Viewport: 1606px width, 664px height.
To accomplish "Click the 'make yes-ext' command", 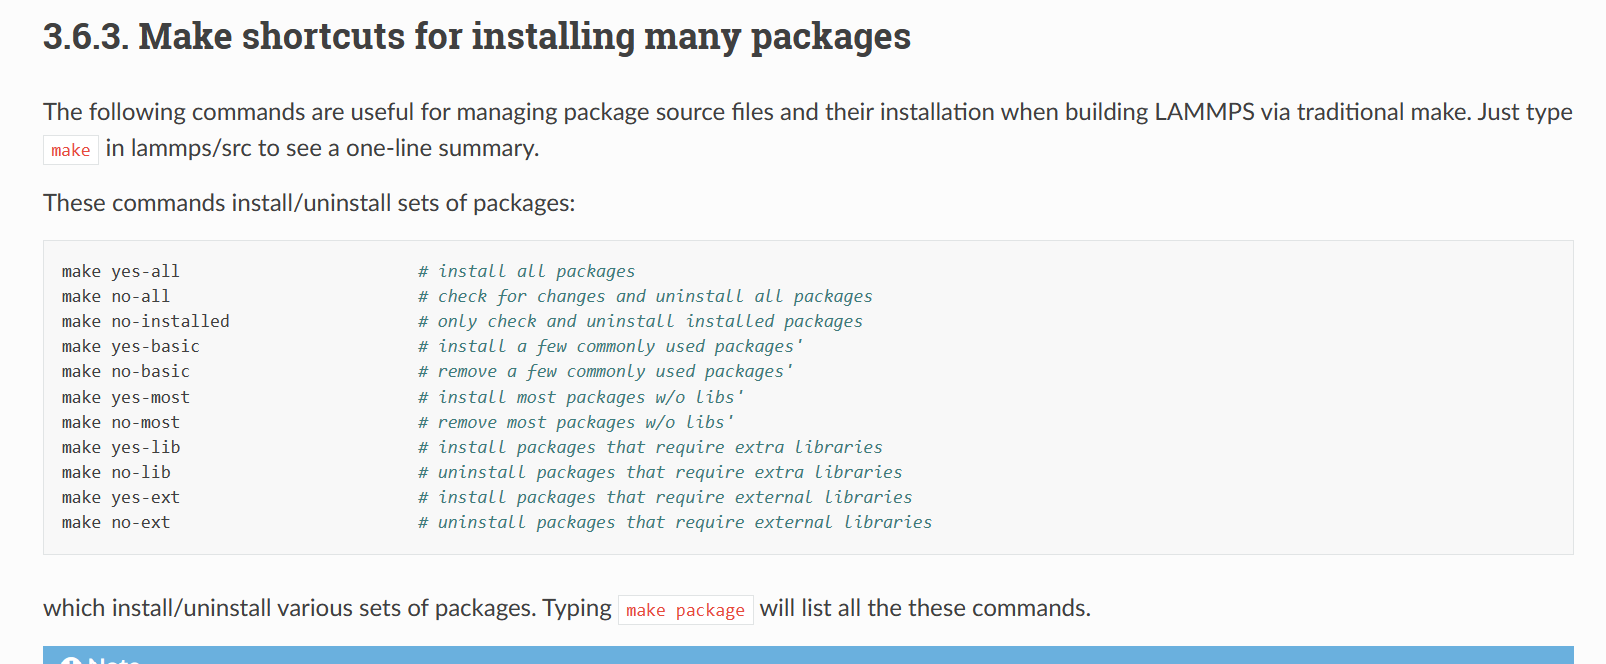I will 121,497.
